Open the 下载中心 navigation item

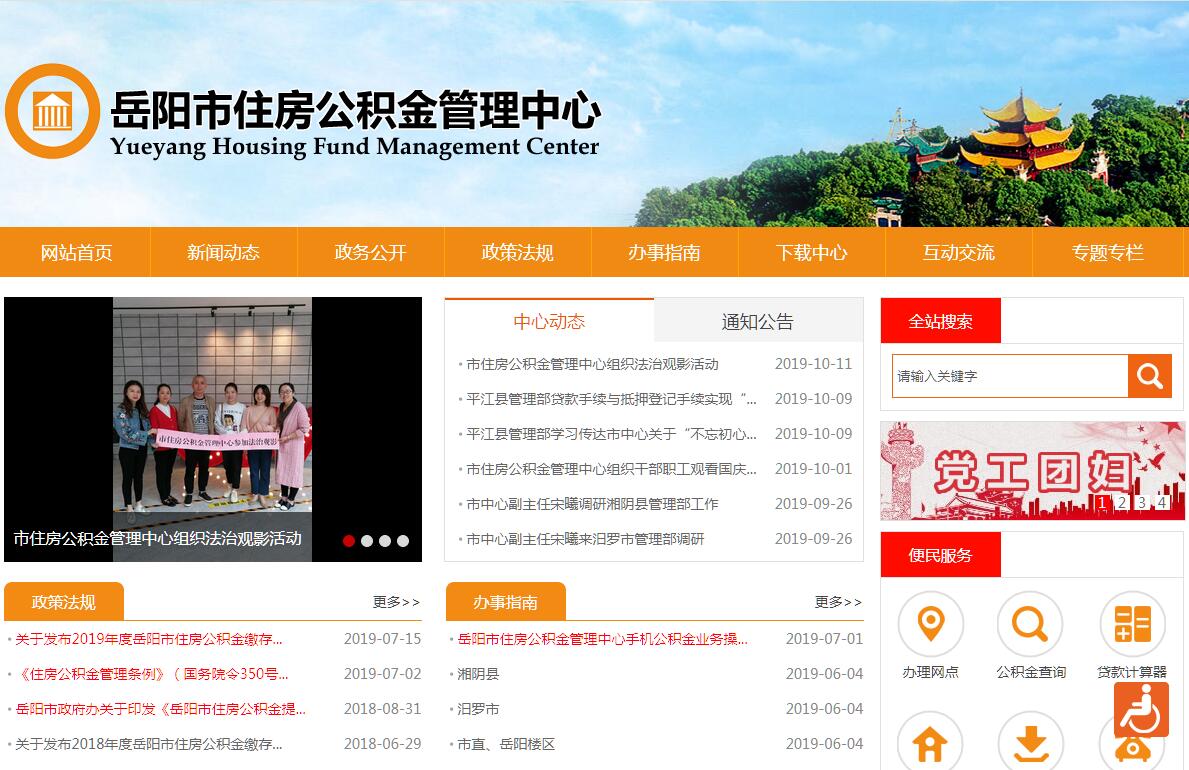(x=811, y=253)
